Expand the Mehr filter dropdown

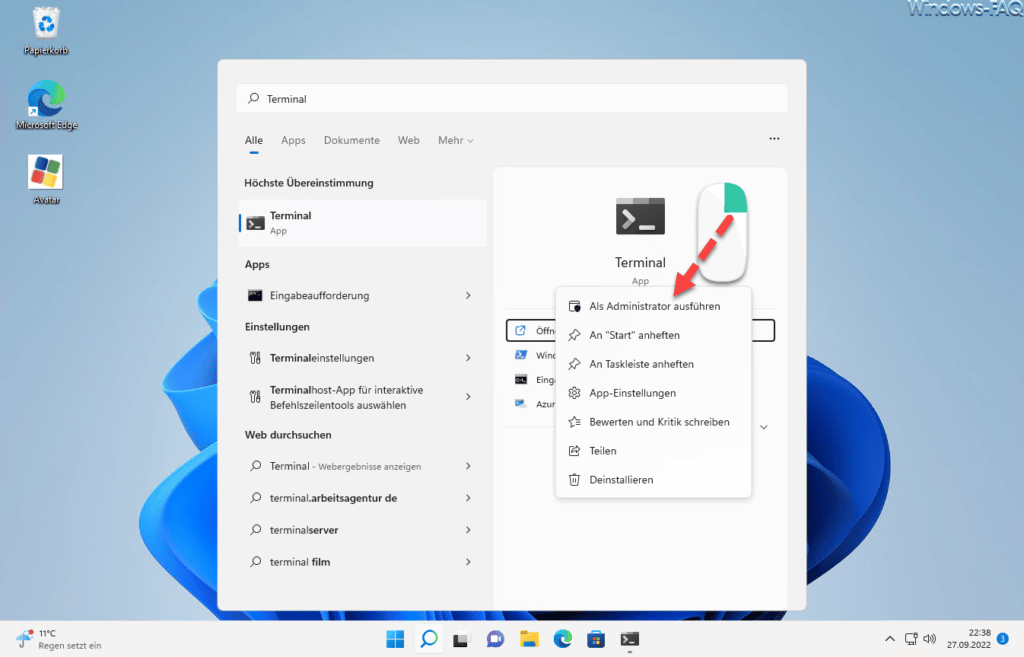click(455, 140)
